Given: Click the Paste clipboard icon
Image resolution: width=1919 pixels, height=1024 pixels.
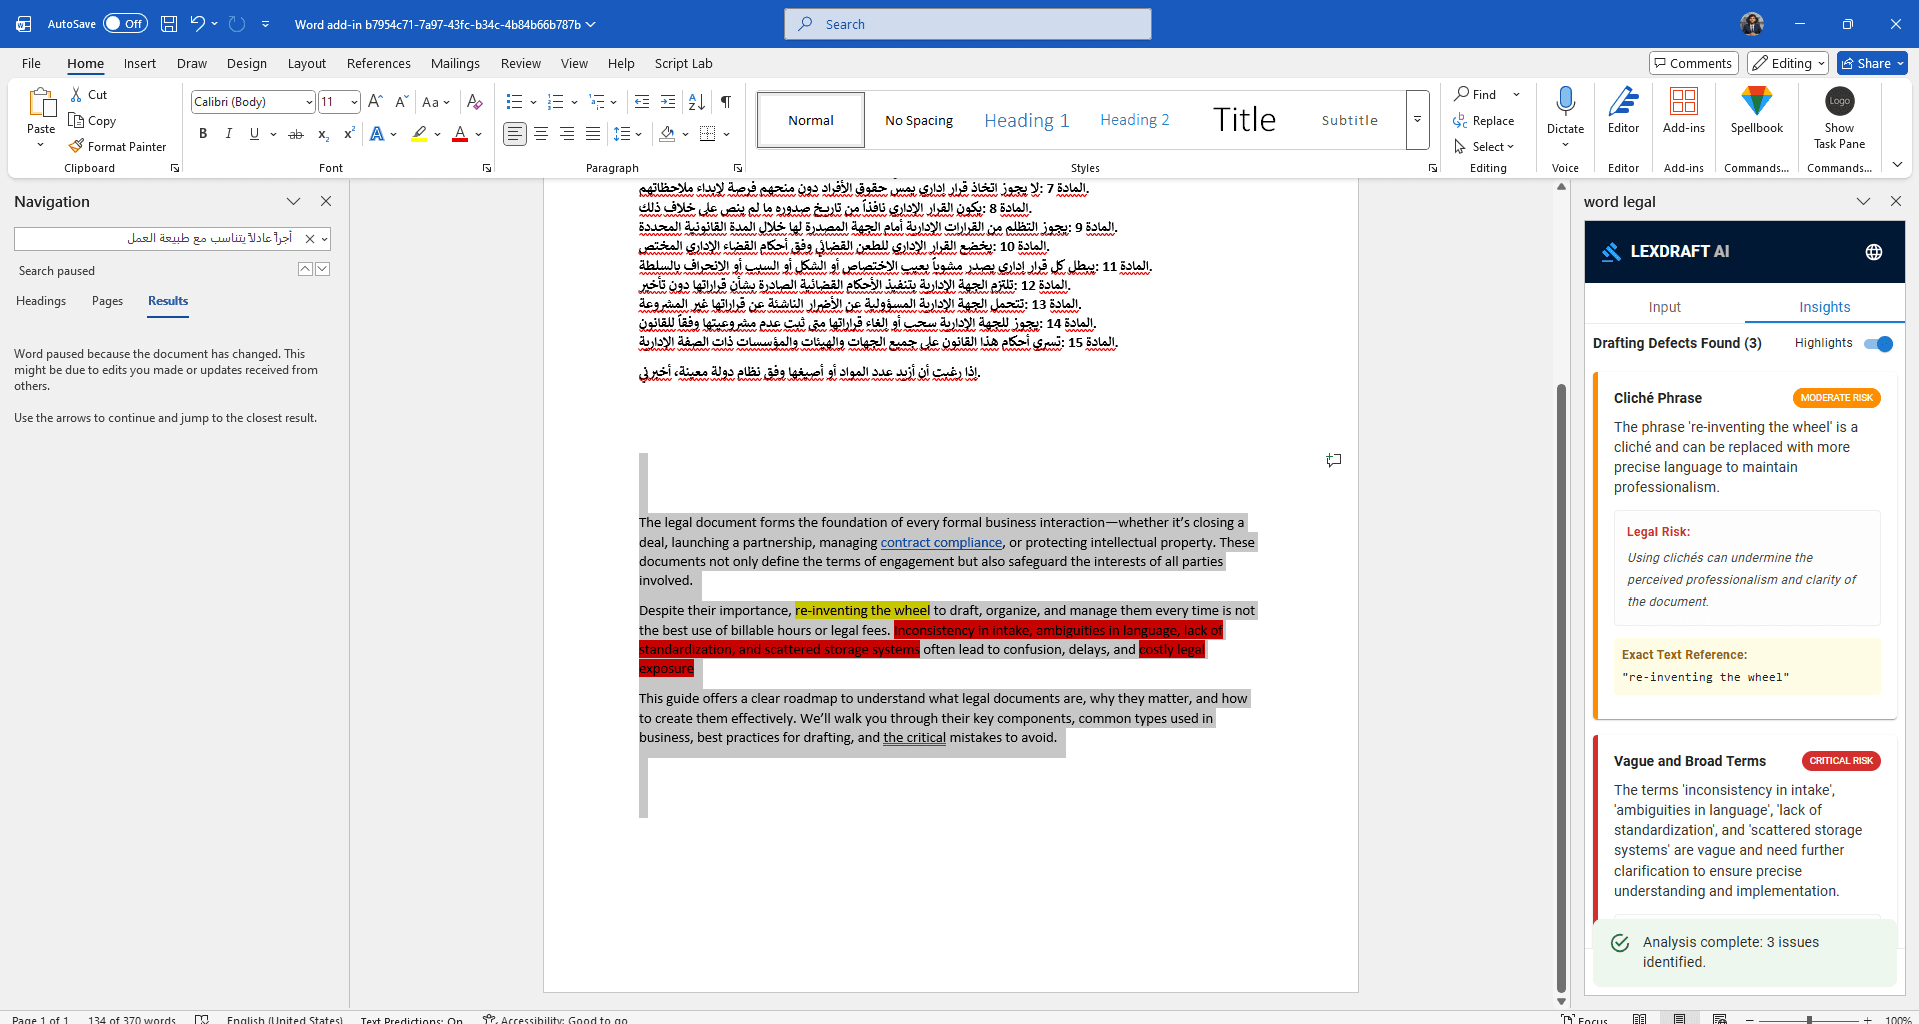Looking at the screenshot, I should click(41, 104).
